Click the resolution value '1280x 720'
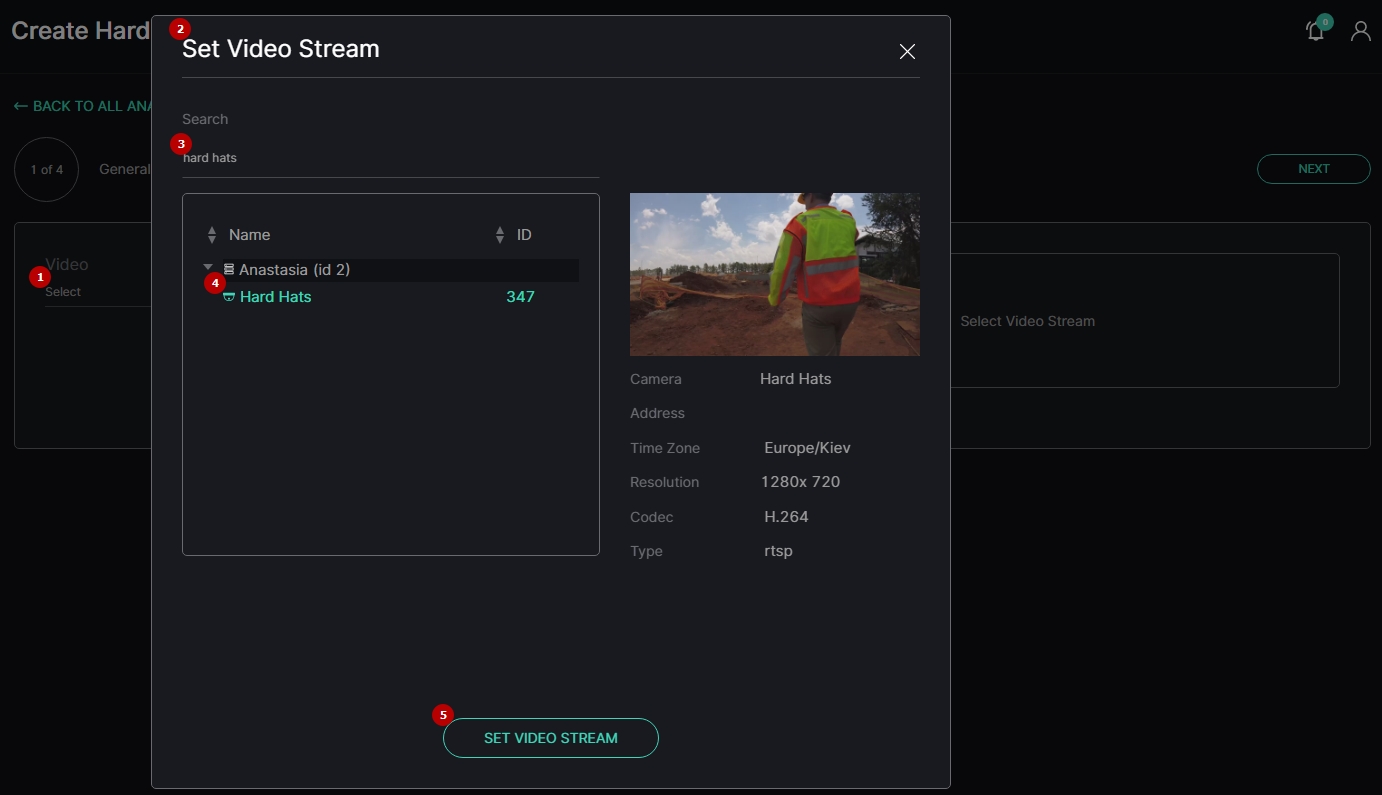 800,482
